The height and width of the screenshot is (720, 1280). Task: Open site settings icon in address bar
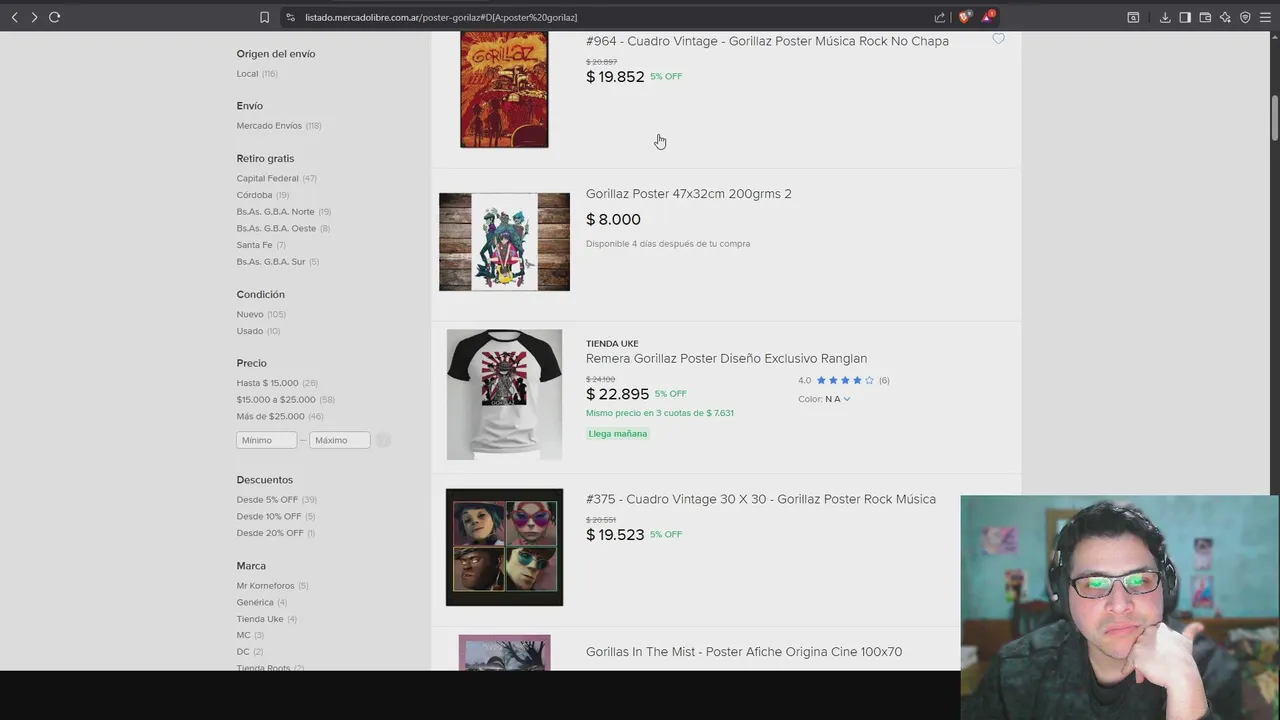coord(290,17)
